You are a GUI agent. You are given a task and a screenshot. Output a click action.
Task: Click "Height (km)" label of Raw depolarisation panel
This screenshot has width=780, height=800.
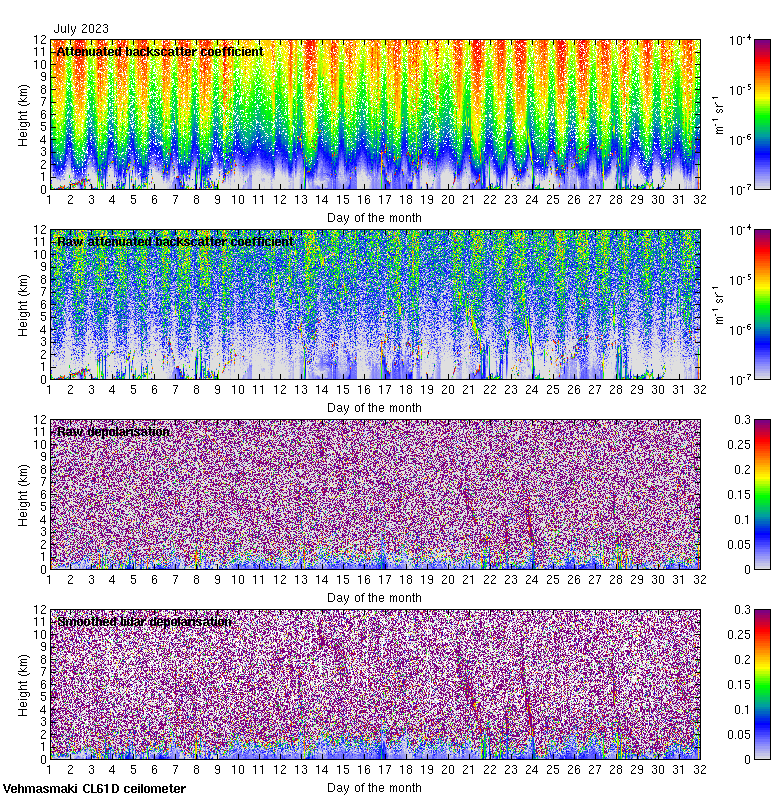[24, 494]
